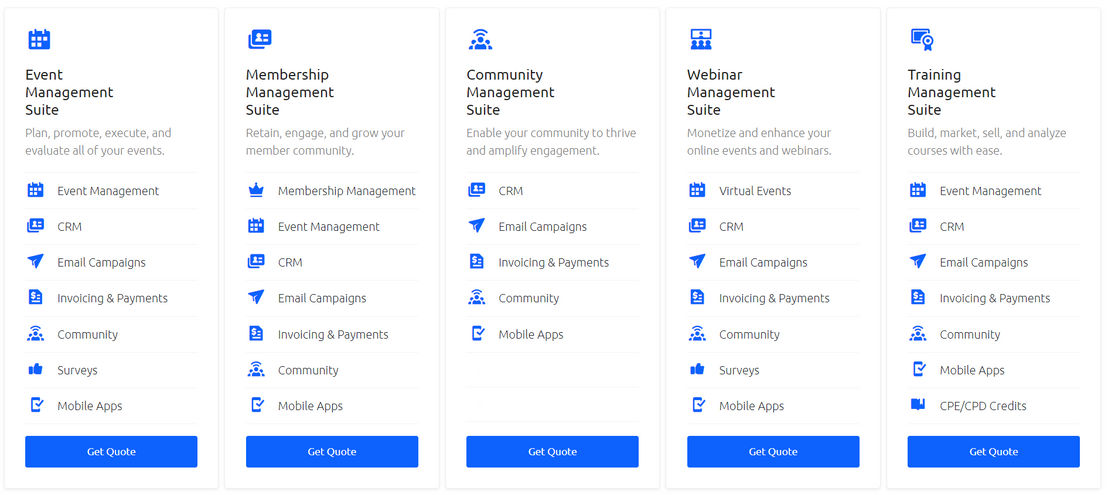This screenshot has height=495, width=1108.
Task: Open the Community Management Suite title
Action: (510, 93)
